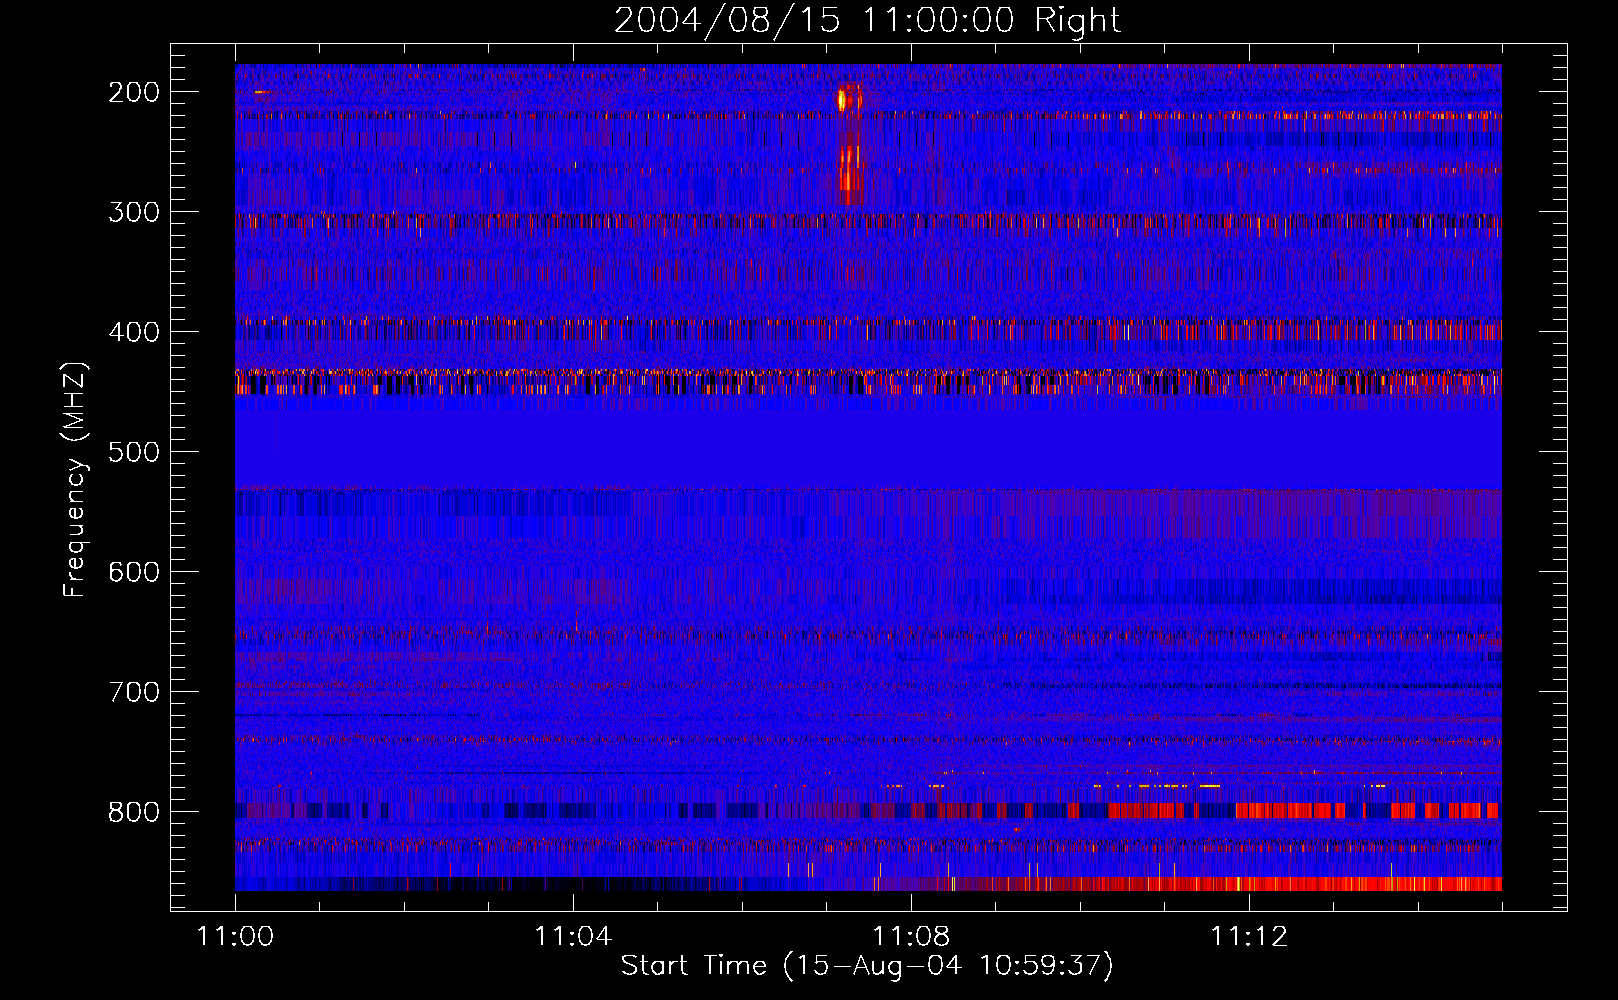Image resolution: width=1618 pixels, height=1000 pixels.
Task: Click the plot title '2004/08/15 11:00:00 Right'
Action: pyautogui.click(x=867, y=20)
